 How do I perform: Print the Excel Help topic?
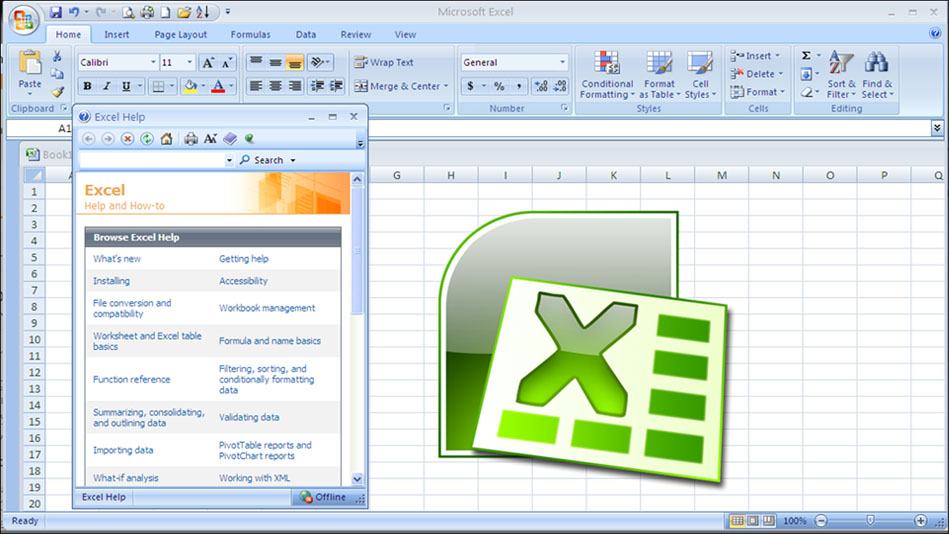pyautogui.click(x=191, y=139)
